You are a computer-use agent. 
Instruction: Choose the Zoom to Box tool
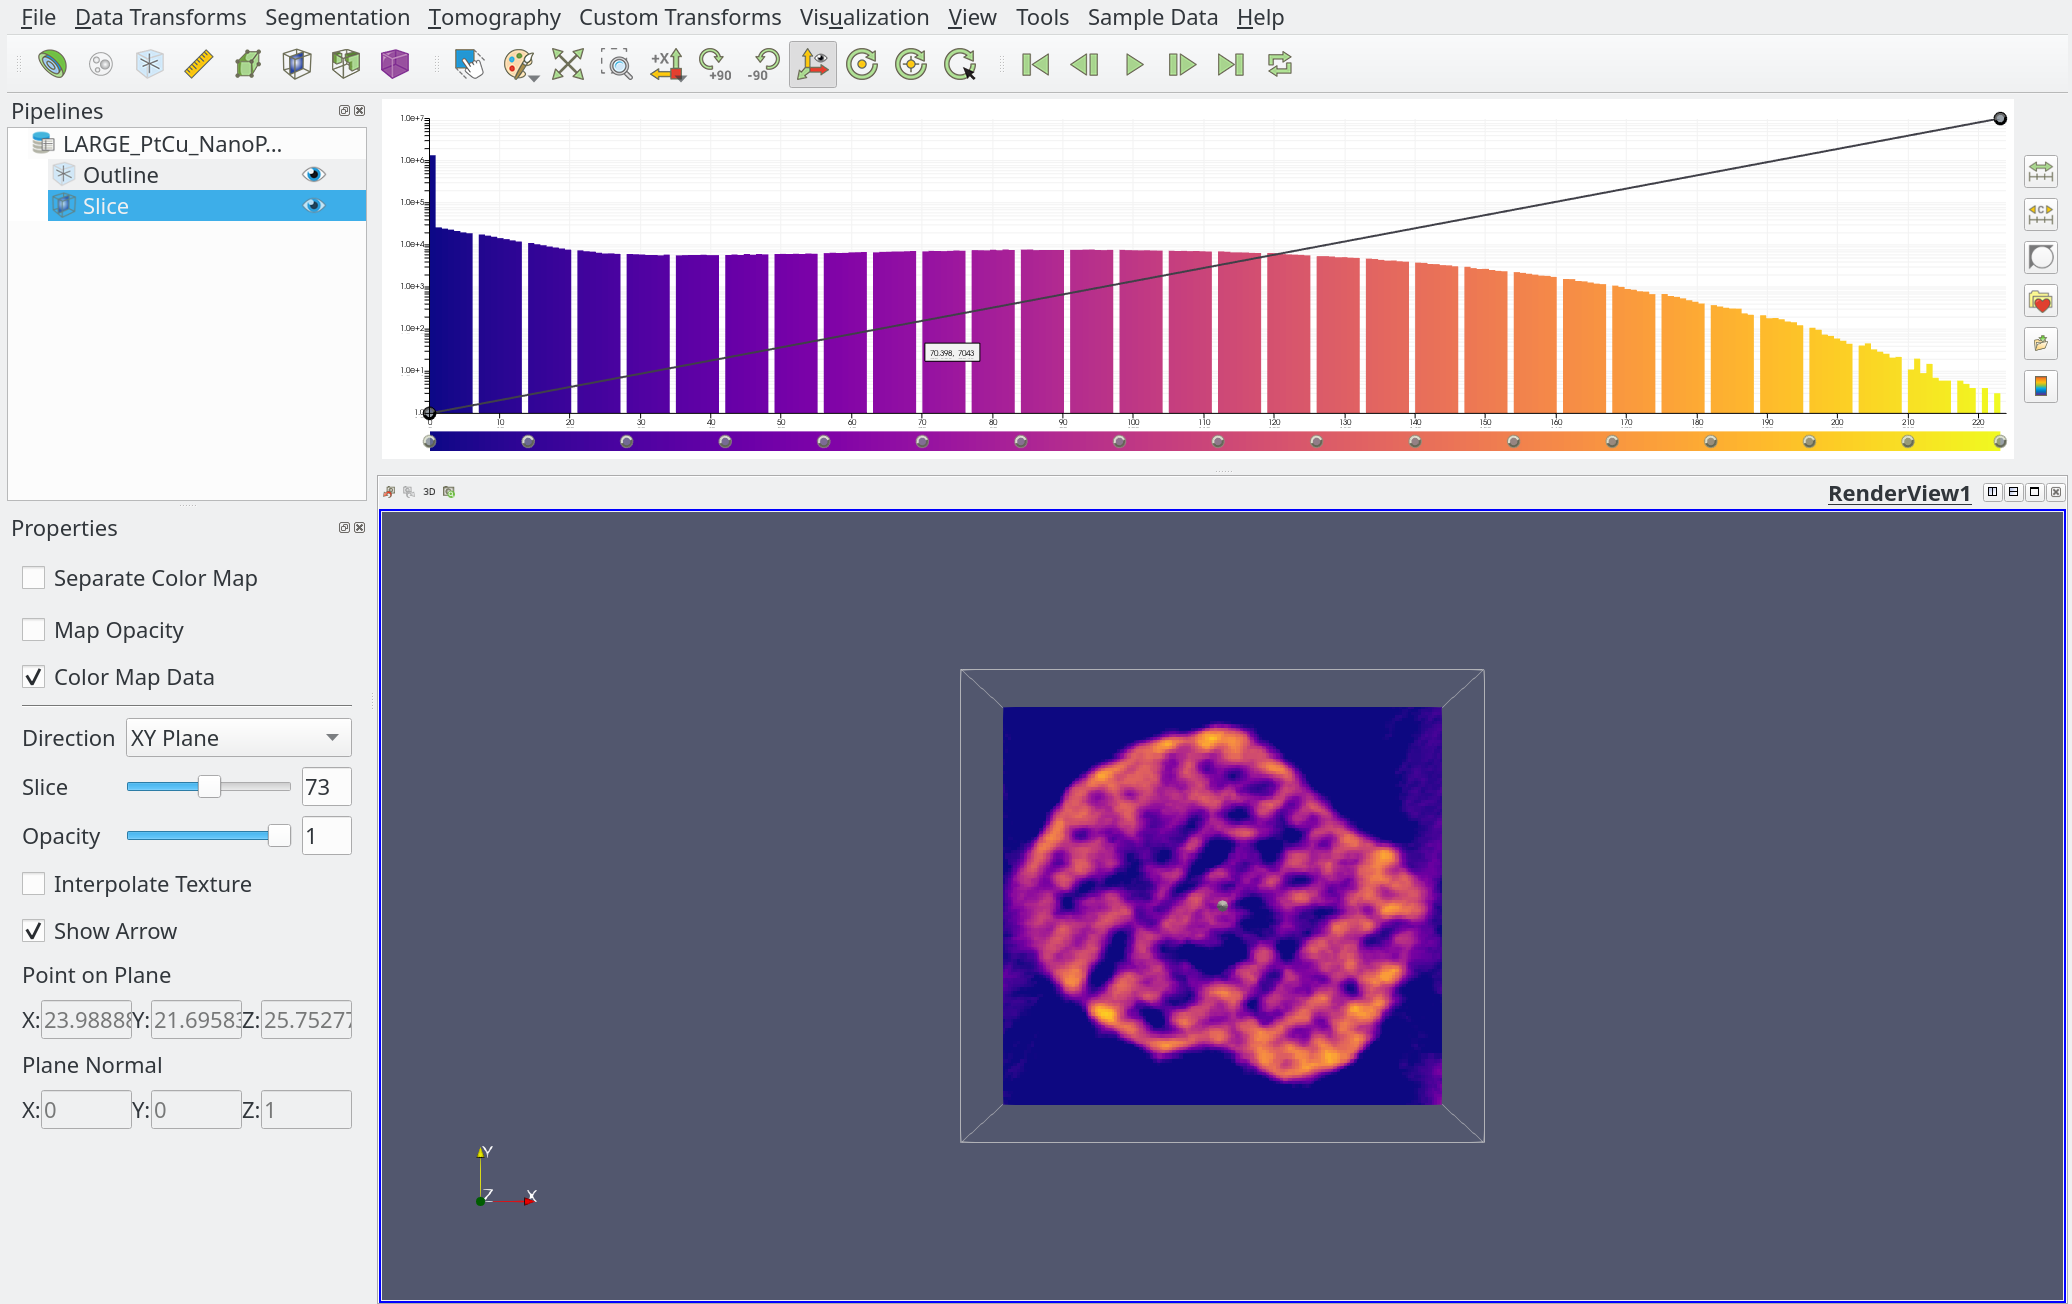617,64
